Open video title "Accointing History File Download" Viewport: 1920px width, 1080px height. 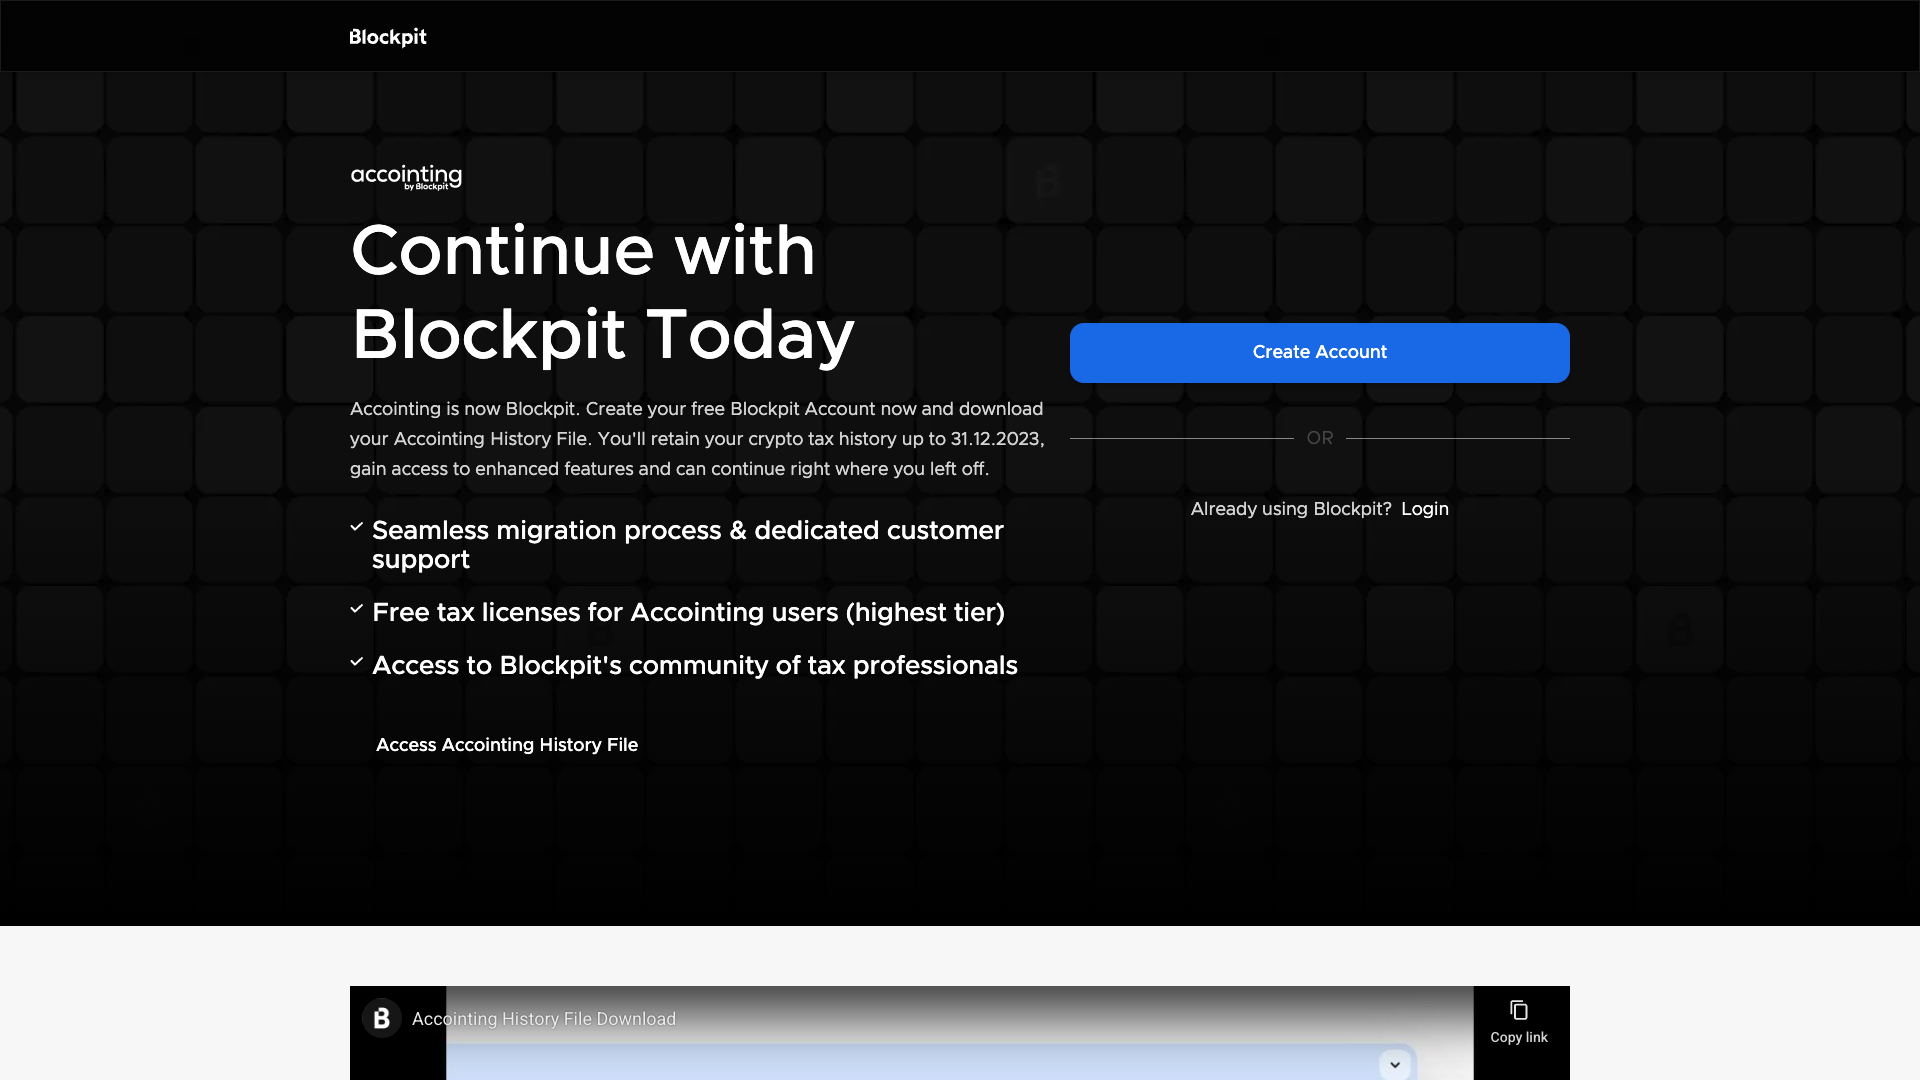[x=543, y=1018]
